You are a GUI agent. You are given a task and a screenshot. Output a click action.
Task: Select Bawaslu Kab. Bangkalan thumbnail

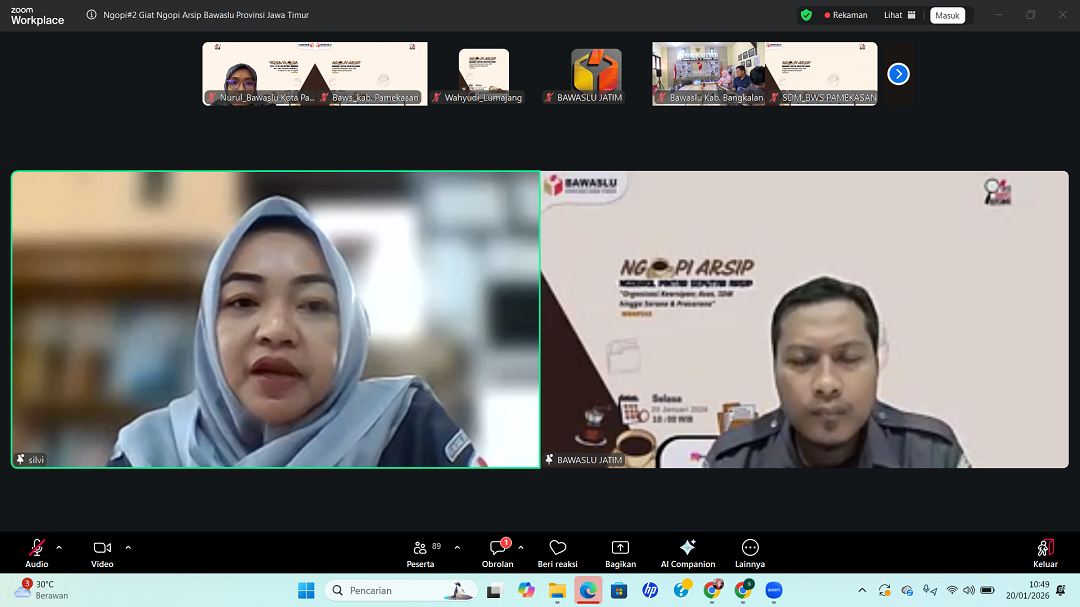[709, 74]
